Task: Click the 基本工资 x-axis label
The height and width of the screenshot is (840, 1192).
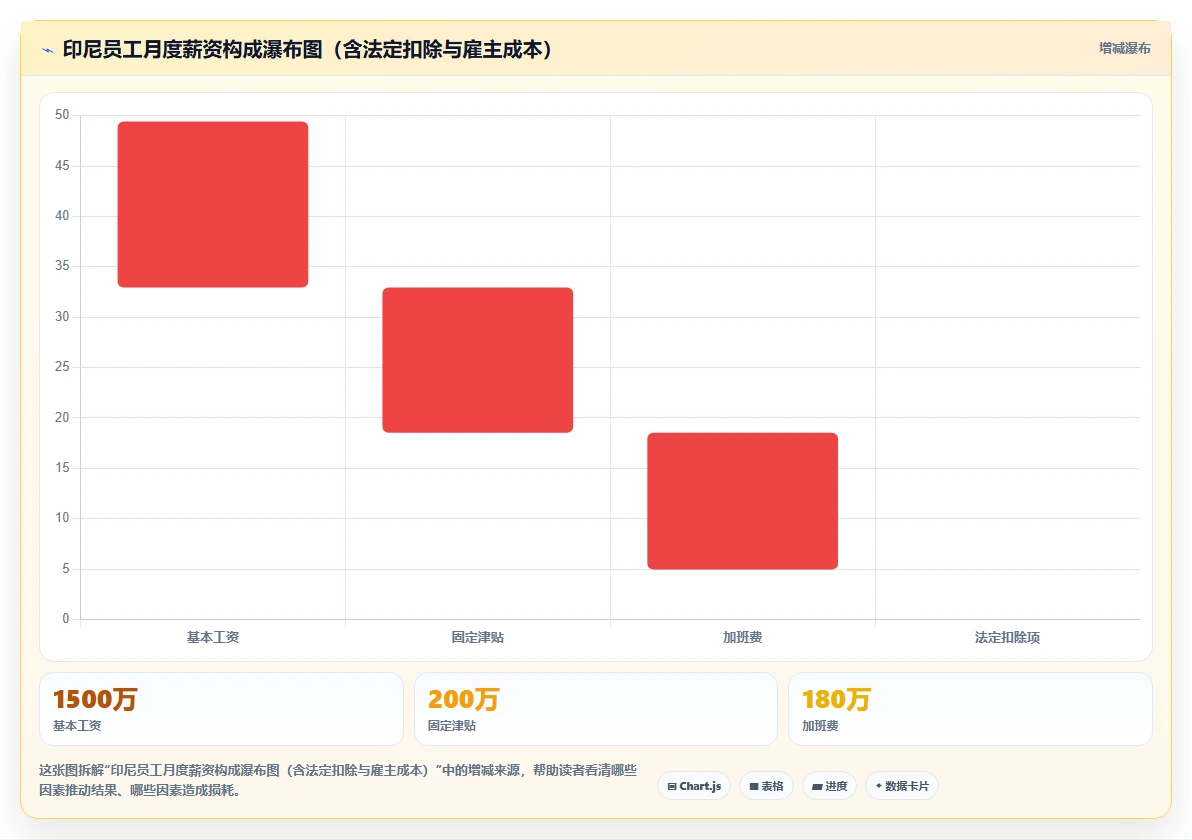Action: [213, 637]
